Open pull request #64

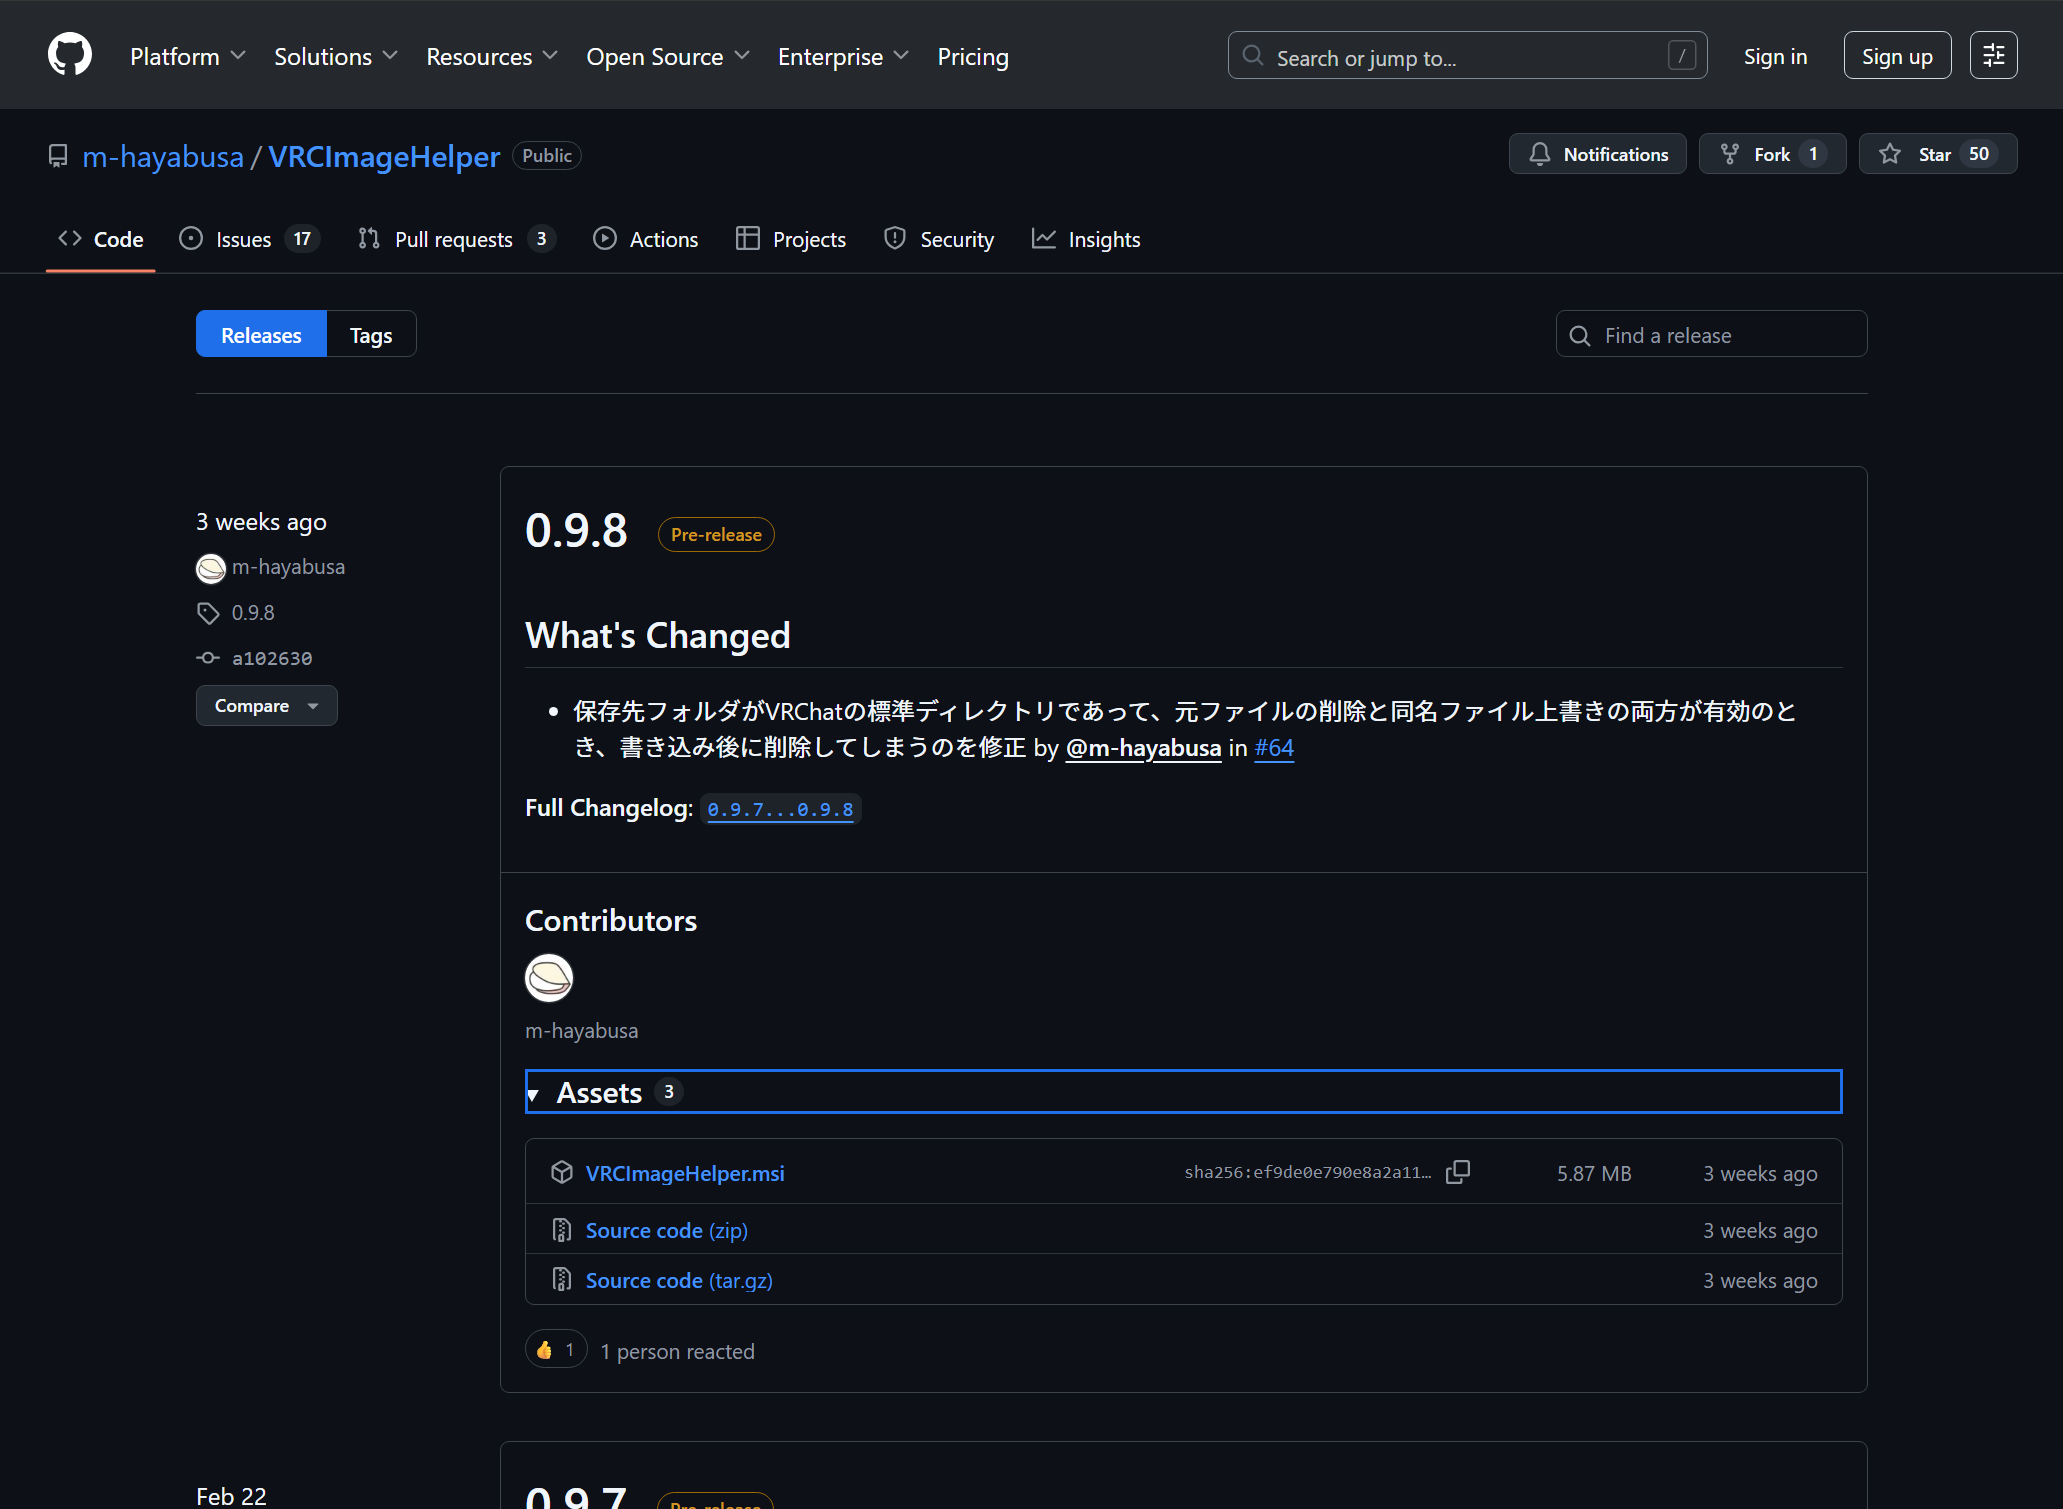coord(1273,747)
